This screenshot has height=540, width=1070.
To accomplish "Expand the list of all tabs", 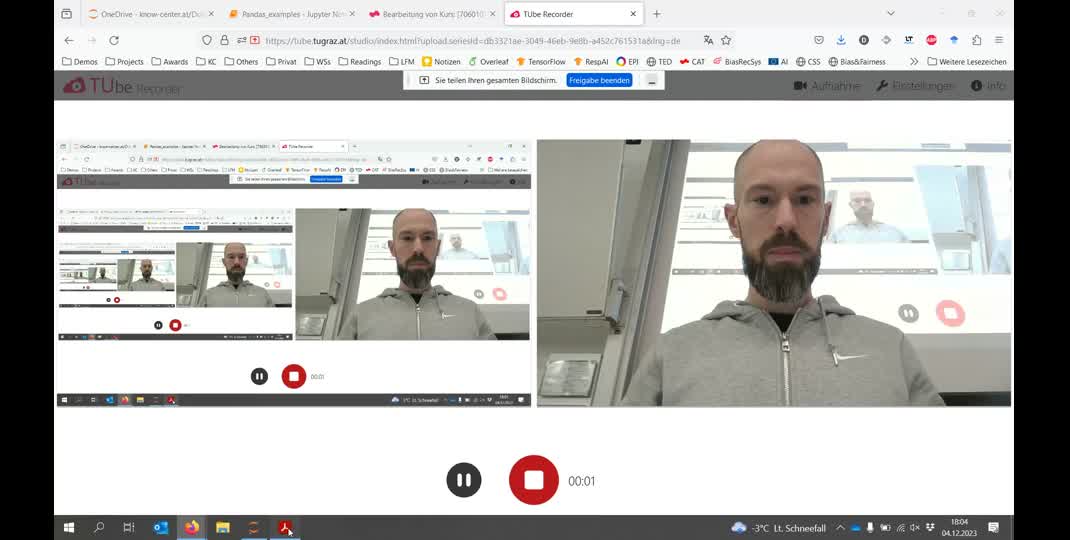I will pyautogui.click(x=890, y=14).
